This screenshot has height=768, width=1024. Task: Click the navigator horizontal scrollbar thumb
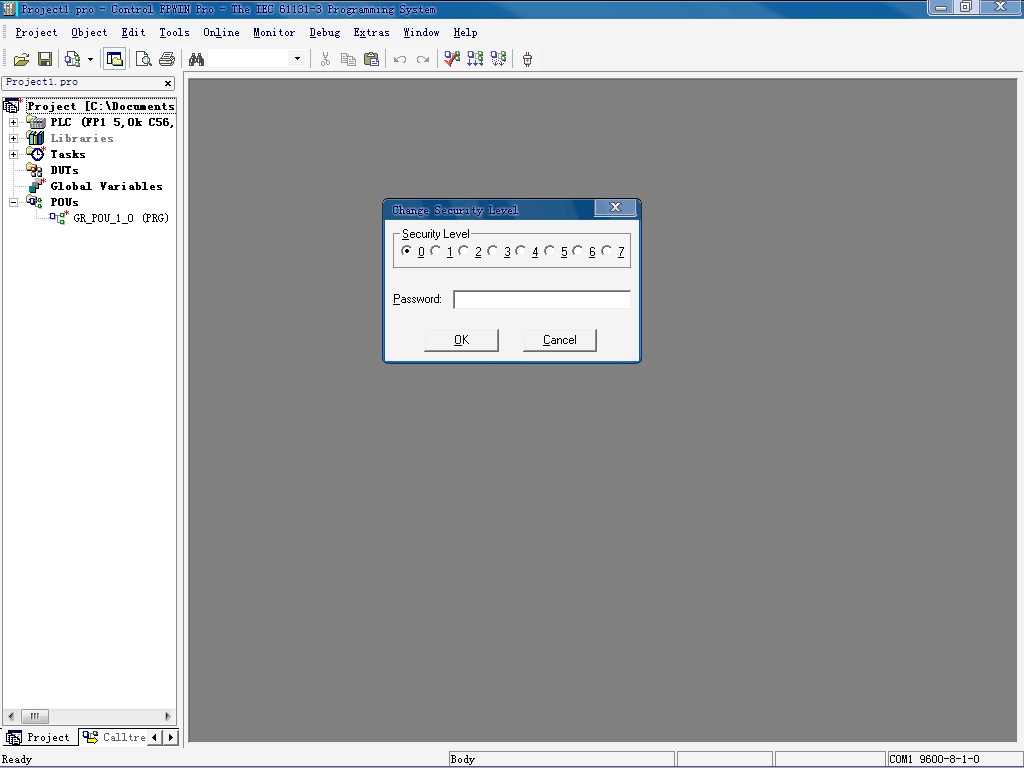(x=33, y=716)
